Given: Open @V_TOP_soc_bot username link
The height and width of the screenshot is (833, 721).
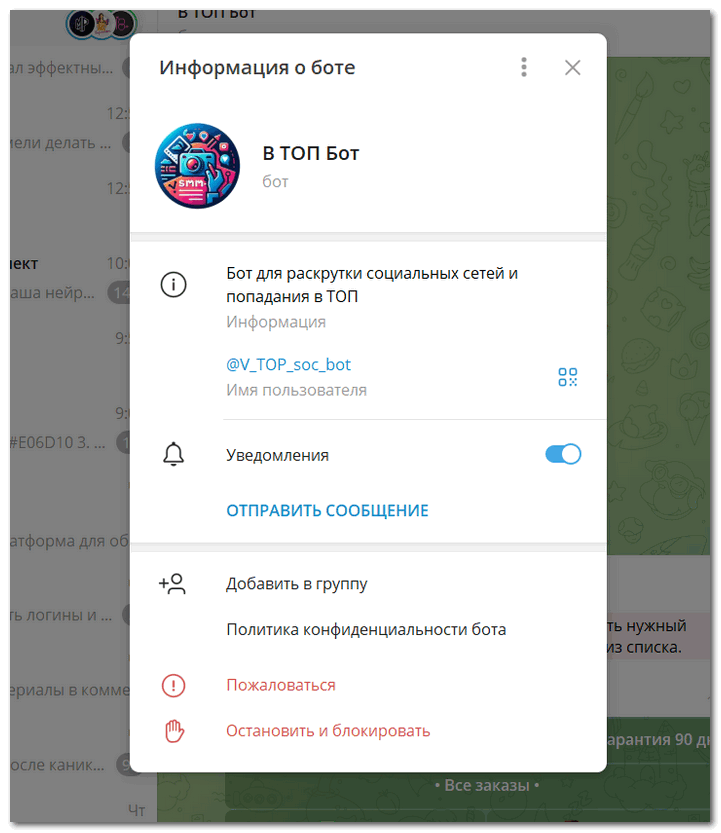Looking at the screenshot, I should 289,364.
